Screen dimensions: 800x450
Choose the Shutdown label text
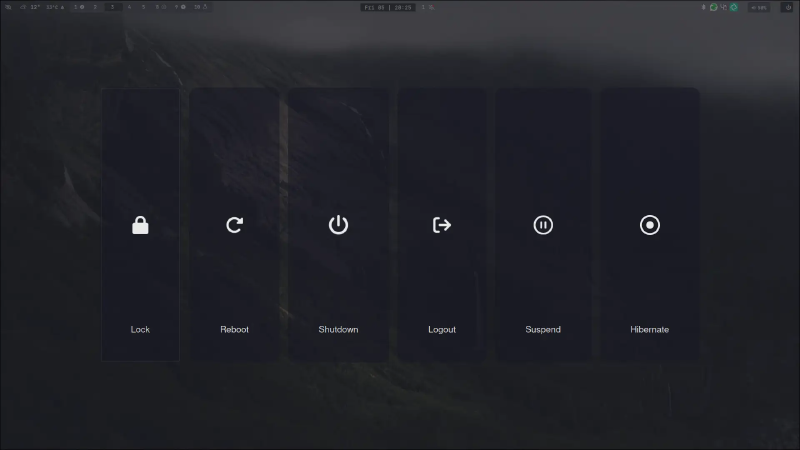click(338, 330)
